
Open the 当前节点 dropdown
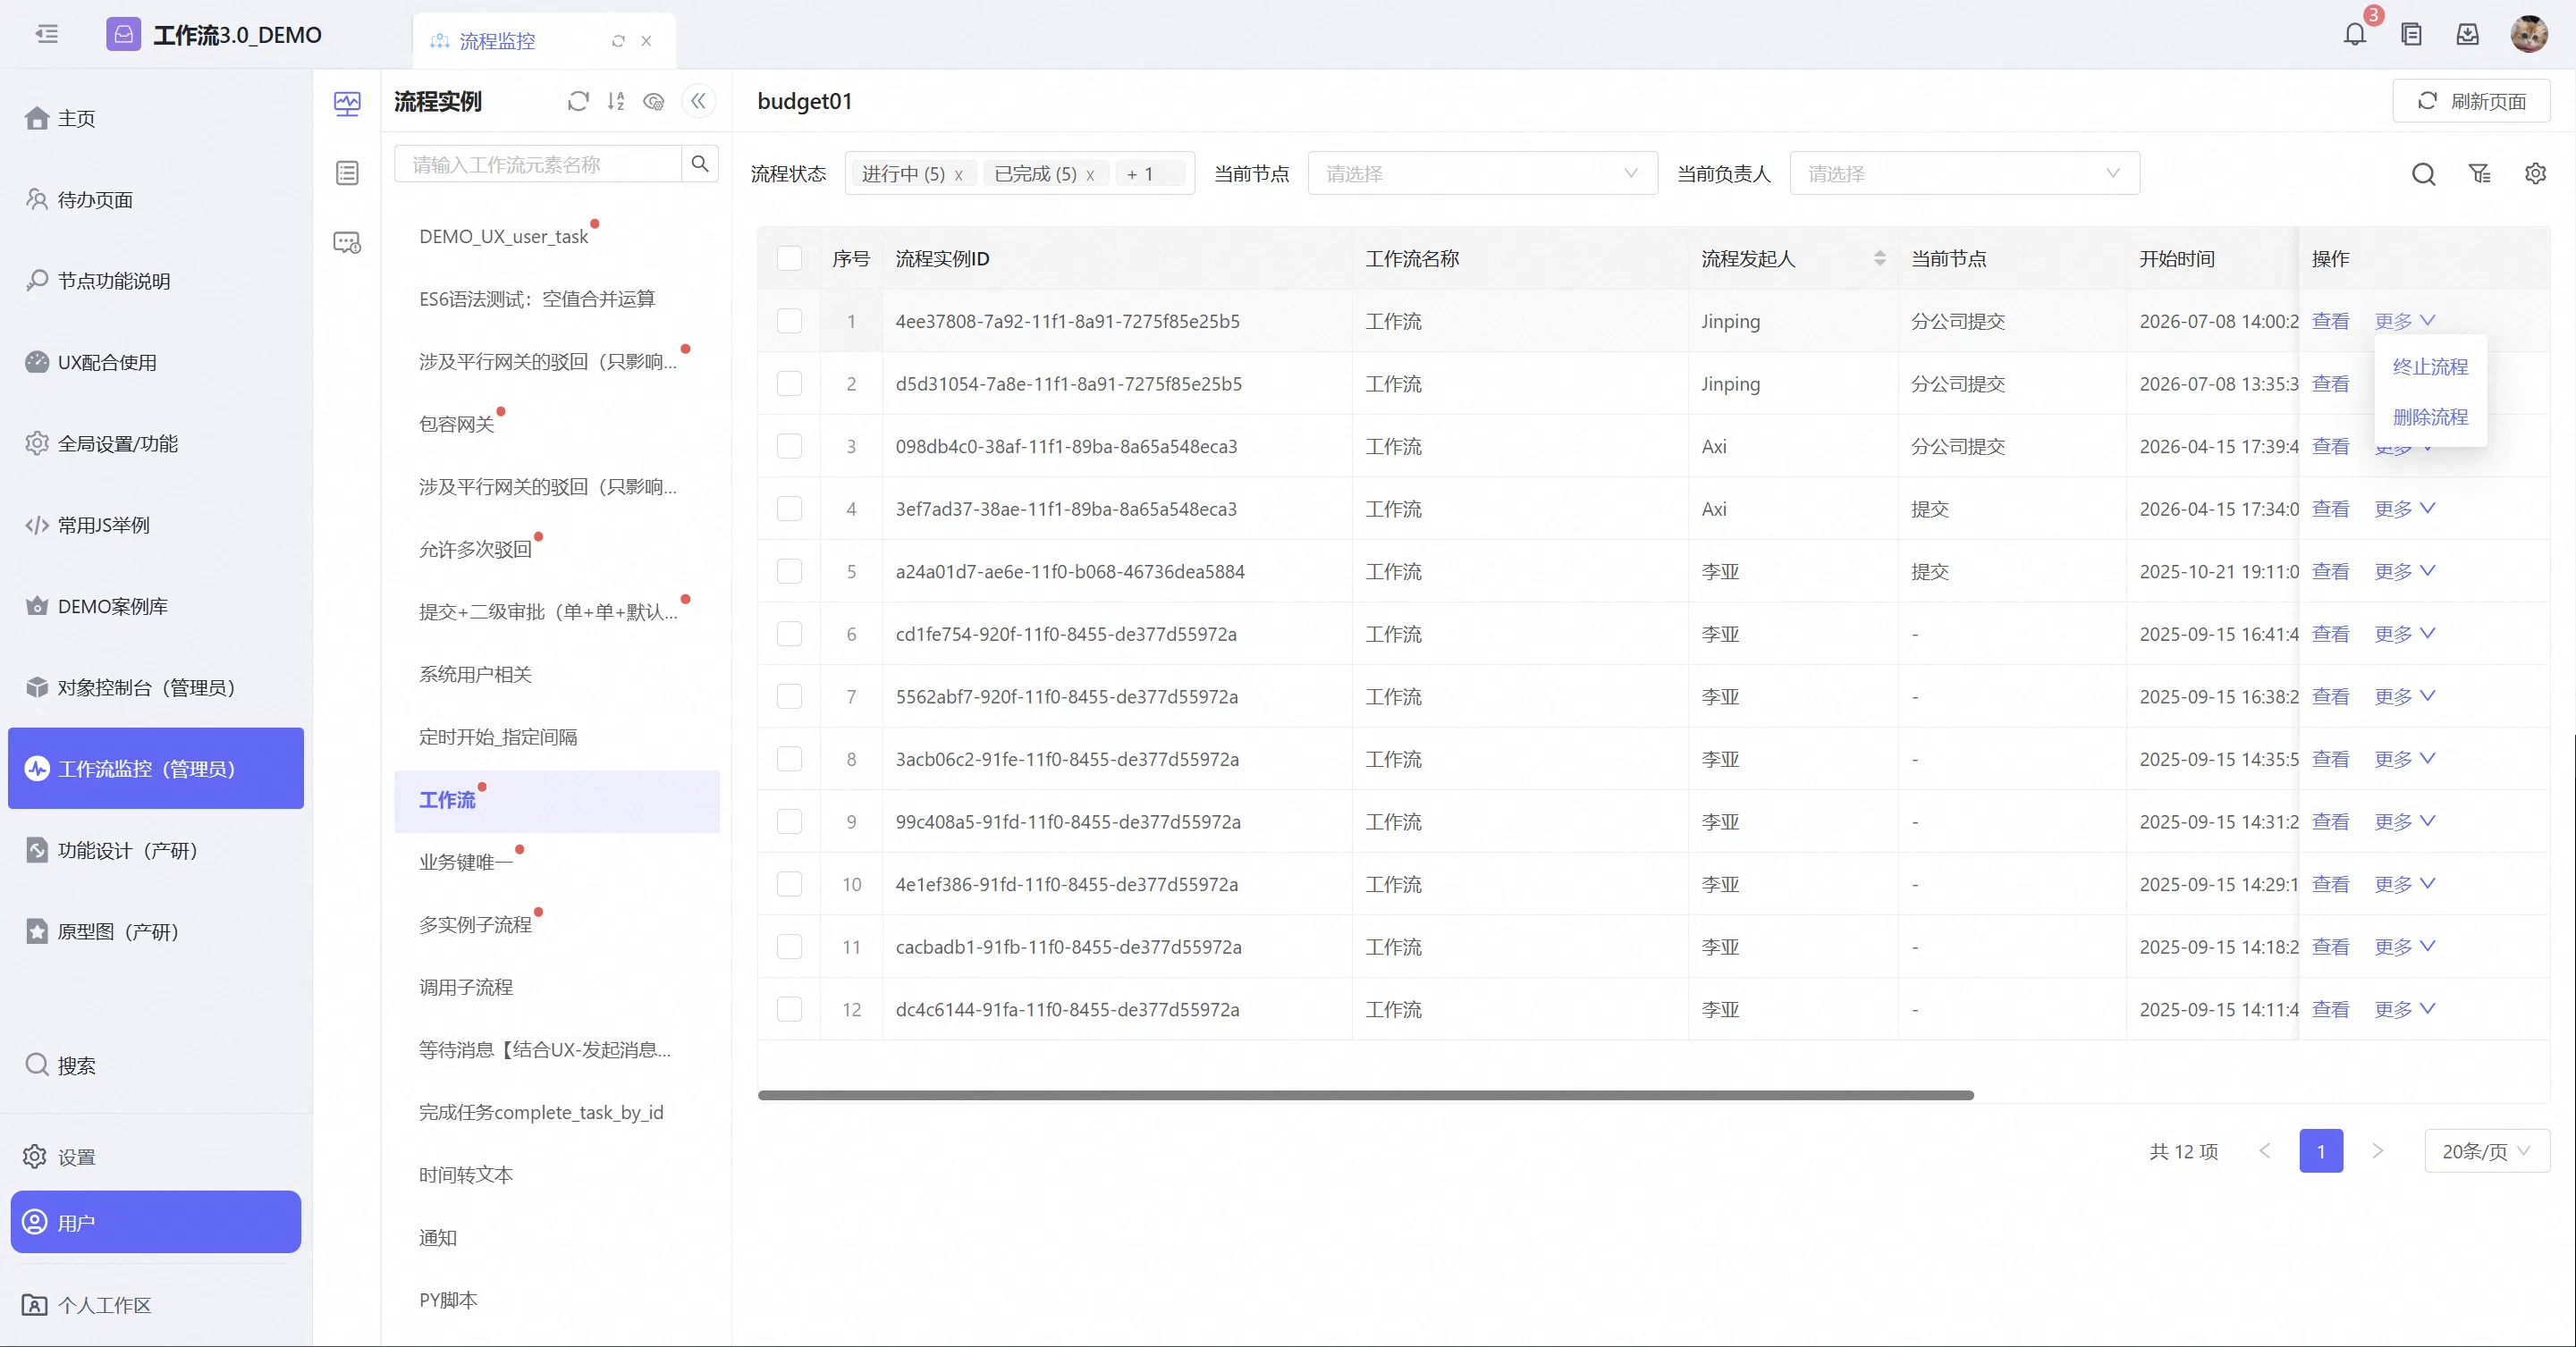tap(1482, 174)
